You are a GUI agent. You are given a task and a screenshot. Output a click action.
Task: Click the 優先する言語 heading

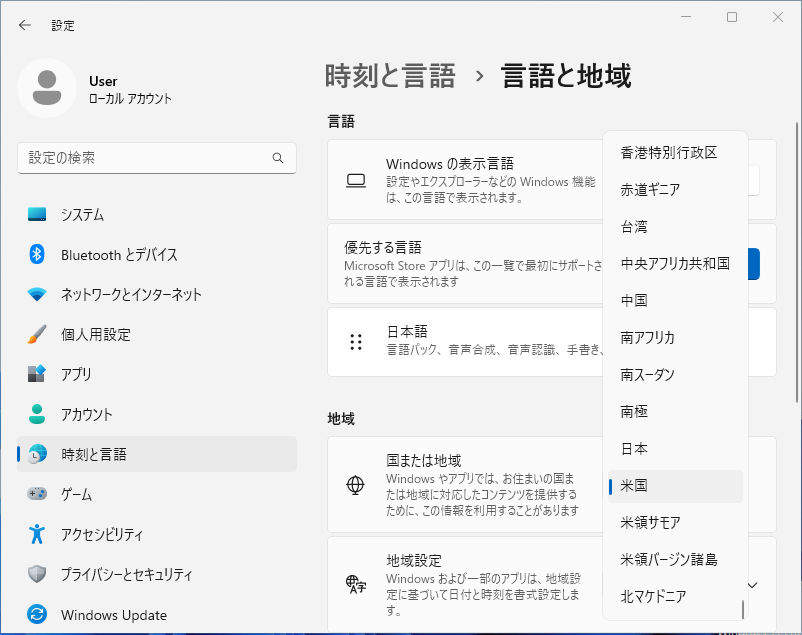(x=383, y=248)
